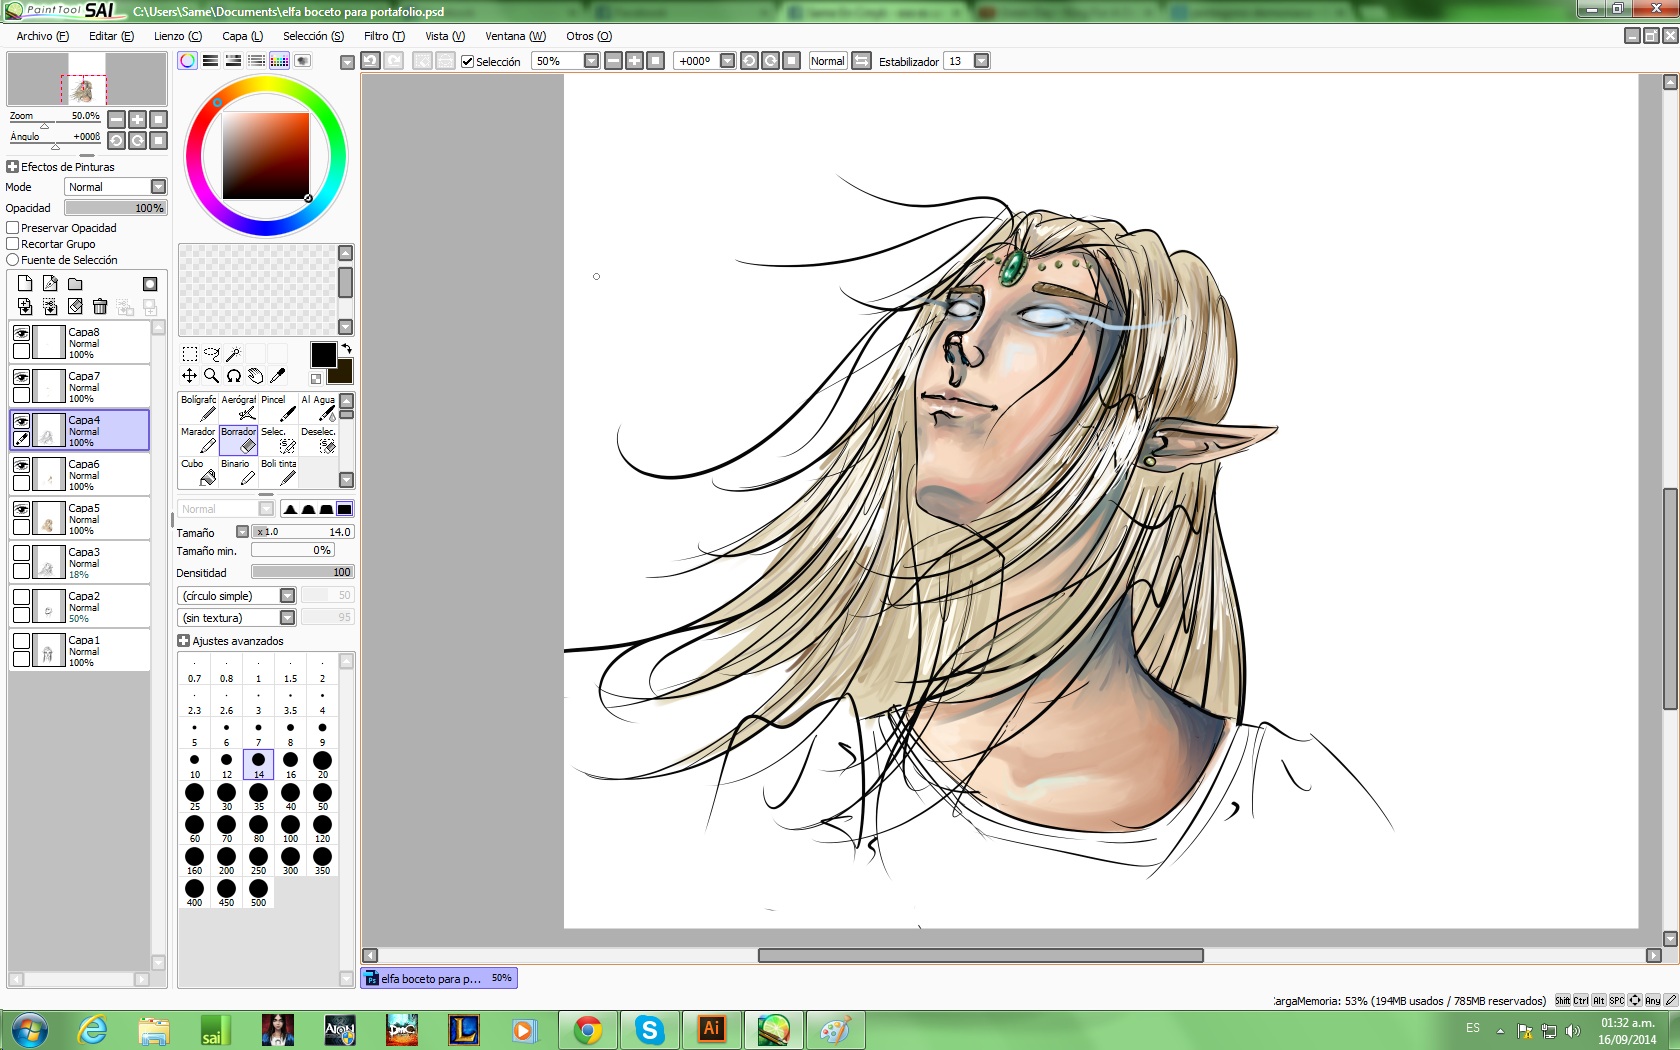Delete layer using the trash icon

pyautogui.click(x=100, y=307)
